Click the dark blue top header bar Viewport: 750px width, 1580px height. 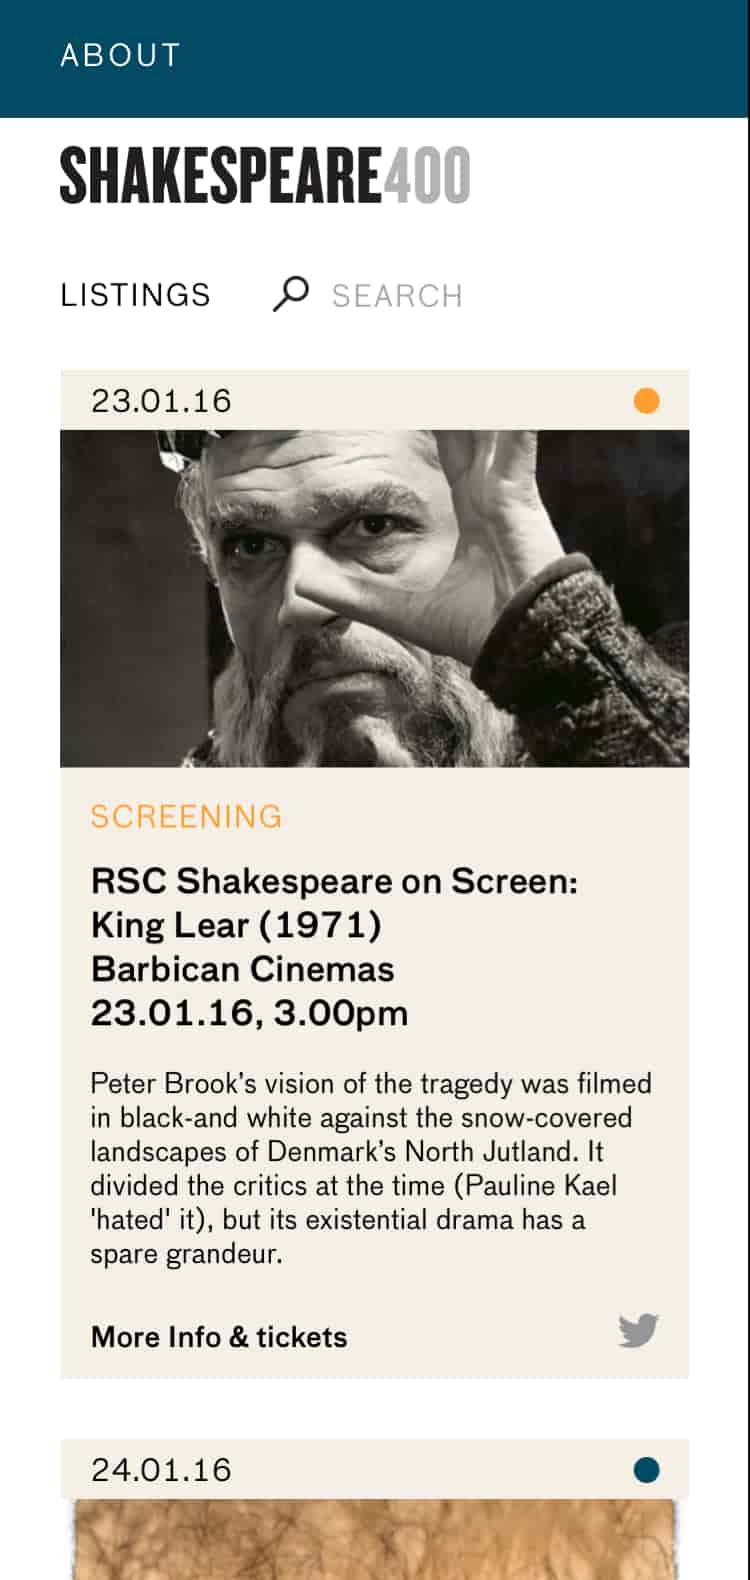point(374,58)
